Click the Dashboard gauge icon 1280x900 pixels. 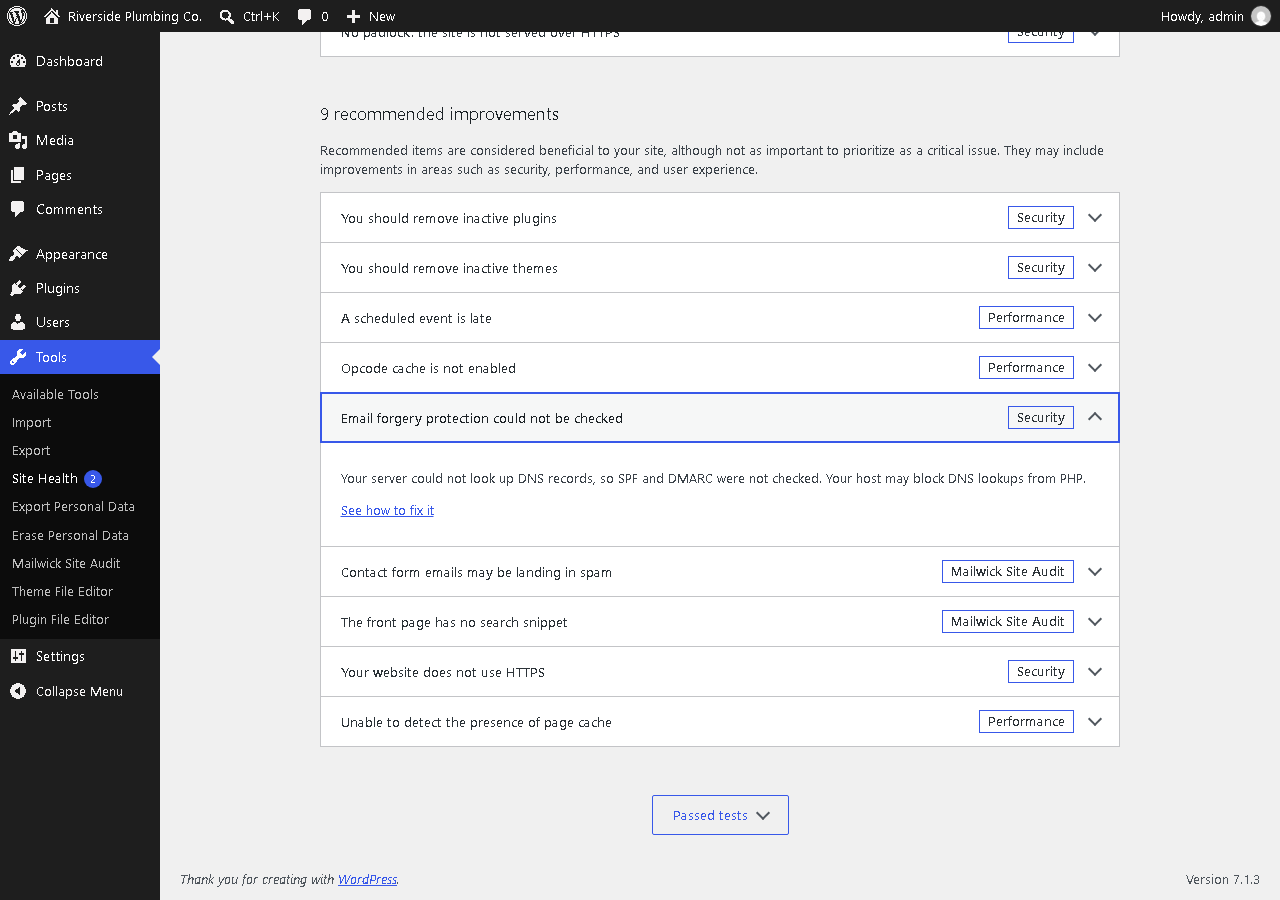tap(18, 61)
